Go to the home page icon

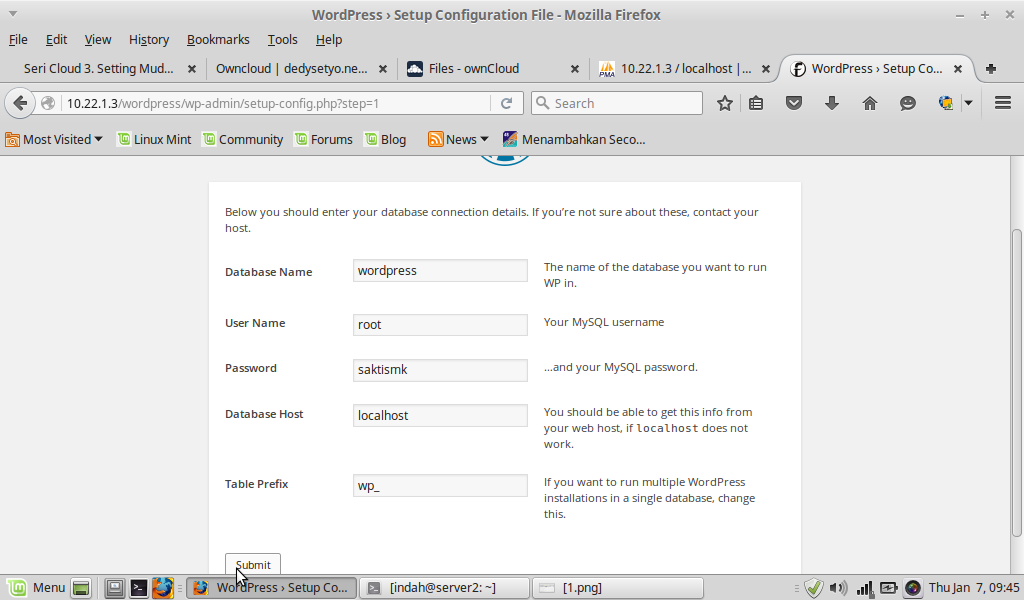click(x=869, y=103)
